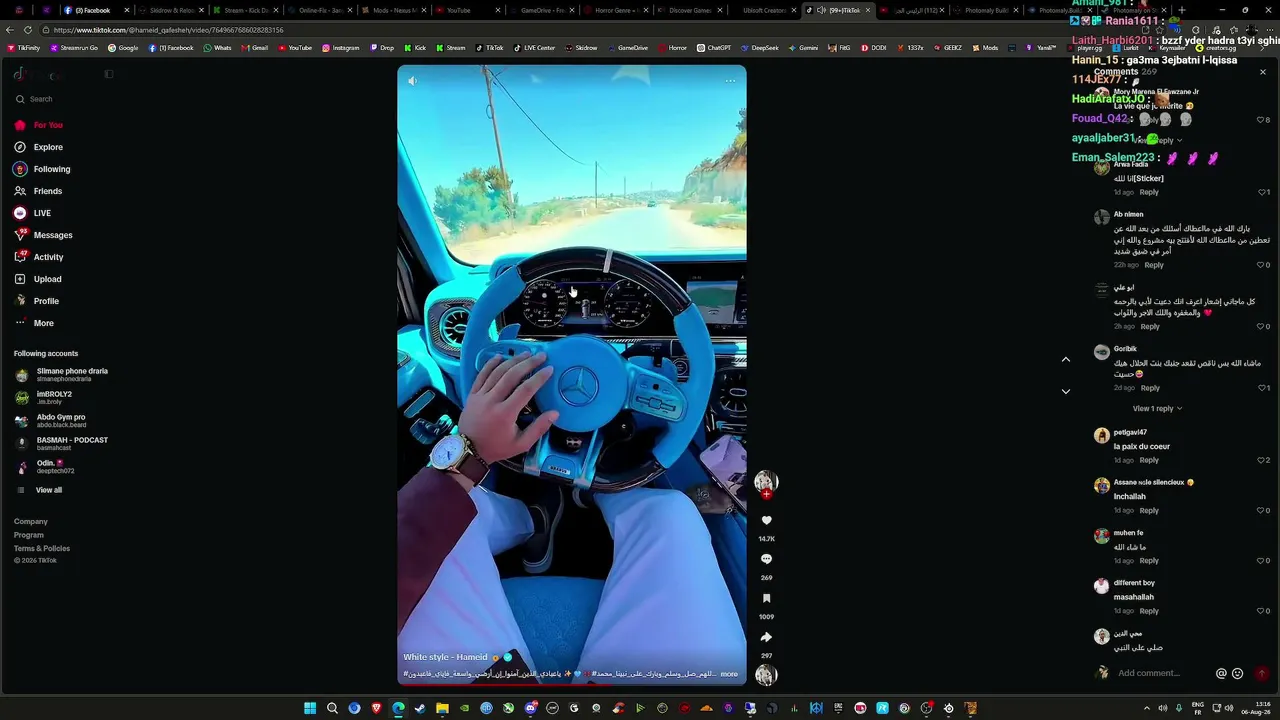Open the spinning sound disc of the video
This screenshot has height=720, width=1280.
tap(766, 675)
